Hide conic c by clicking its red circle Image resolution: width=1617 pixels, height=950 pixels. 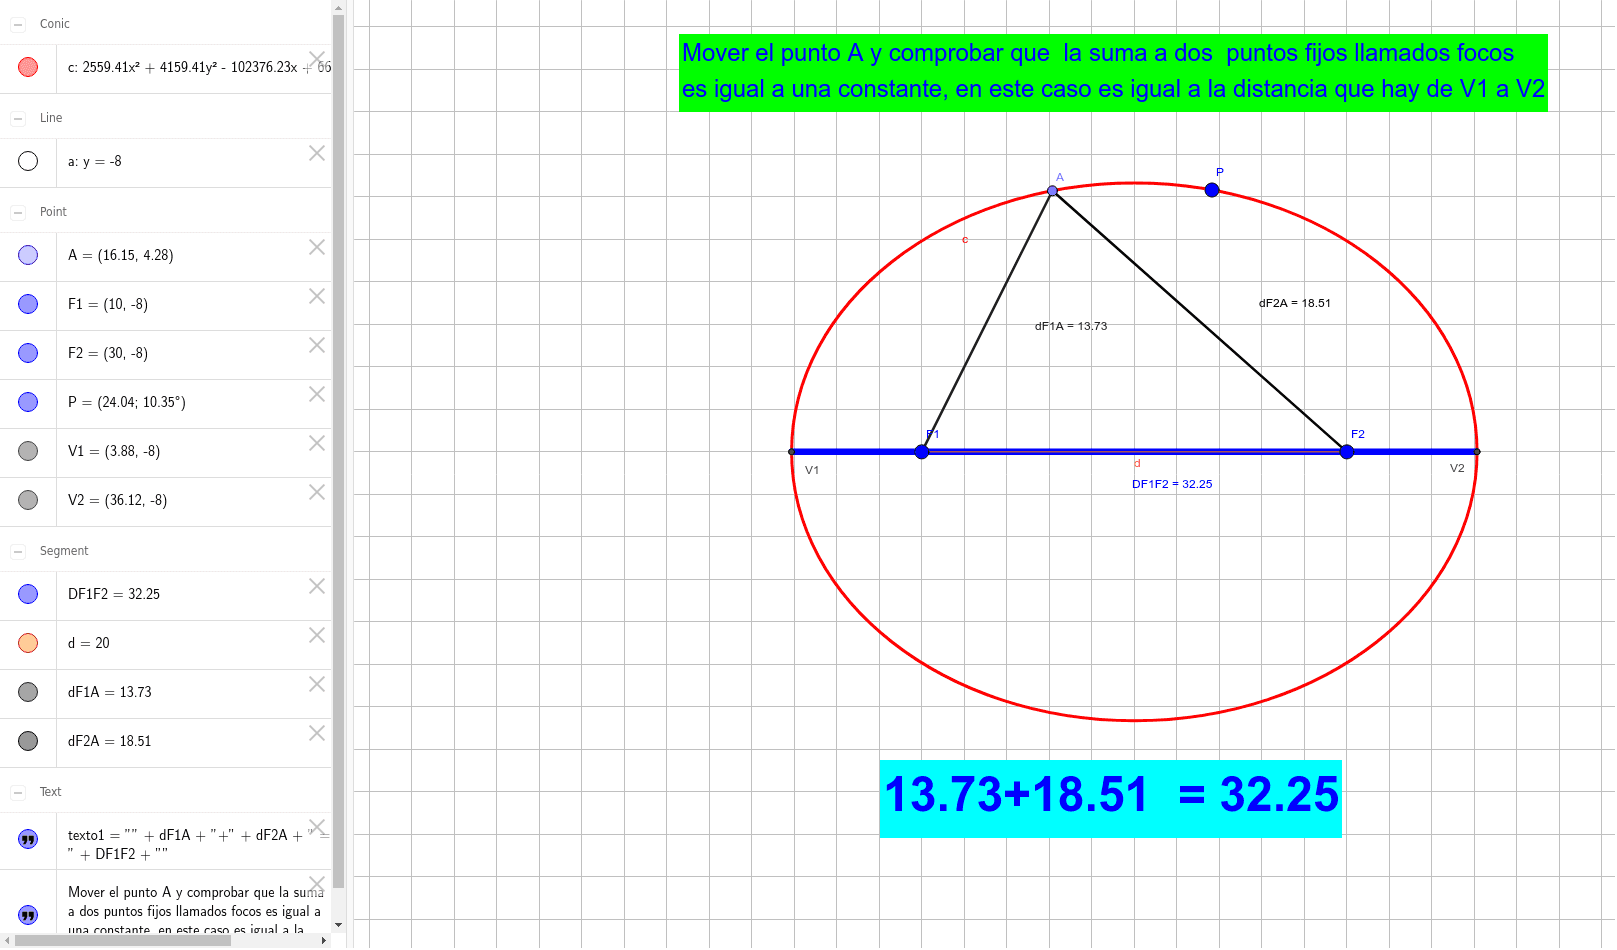click(x=27, y=66)
